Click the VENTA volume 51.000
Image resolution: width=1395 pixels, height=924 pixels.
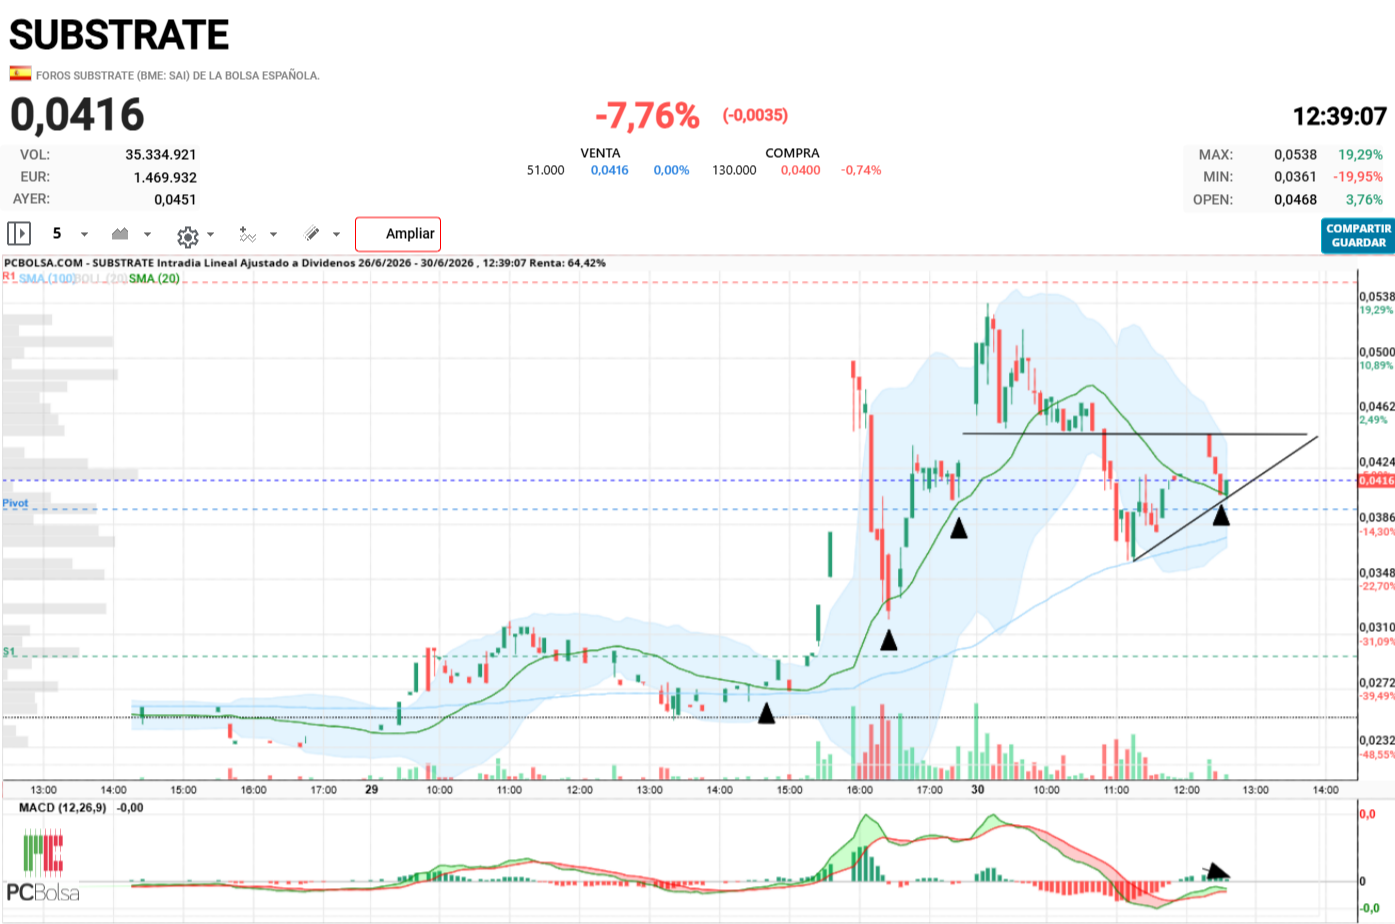point(546,170)
